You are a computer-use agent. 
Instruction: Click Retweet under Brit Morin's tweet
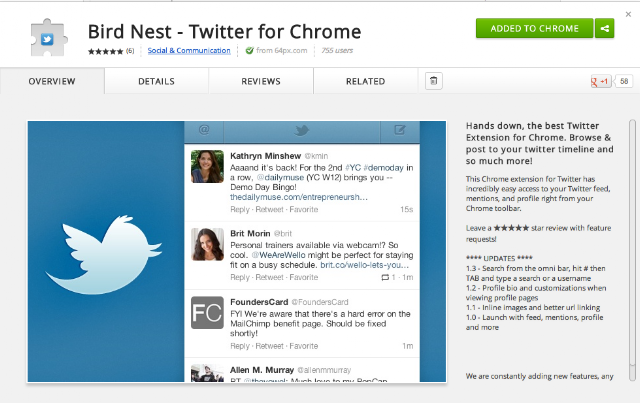[x=269, y=277]
